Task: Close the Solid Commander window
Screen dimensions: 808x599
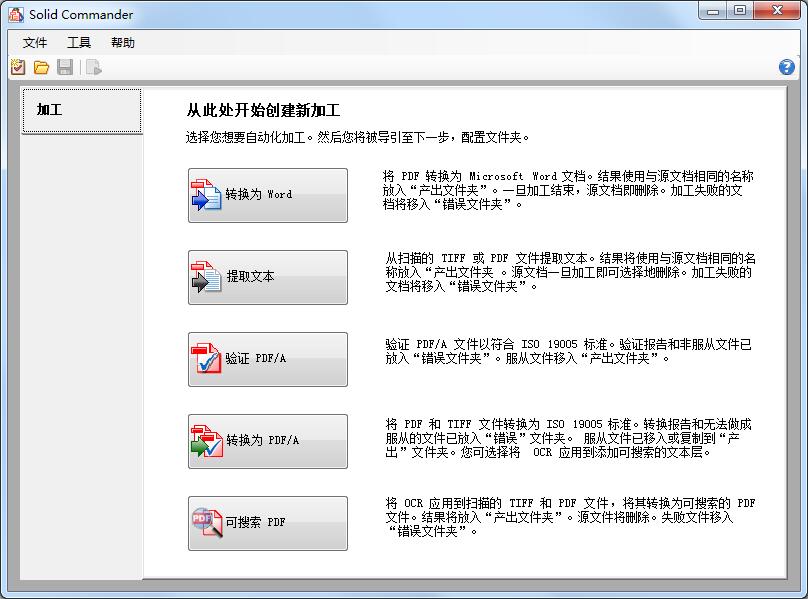Action: (777, 11)
